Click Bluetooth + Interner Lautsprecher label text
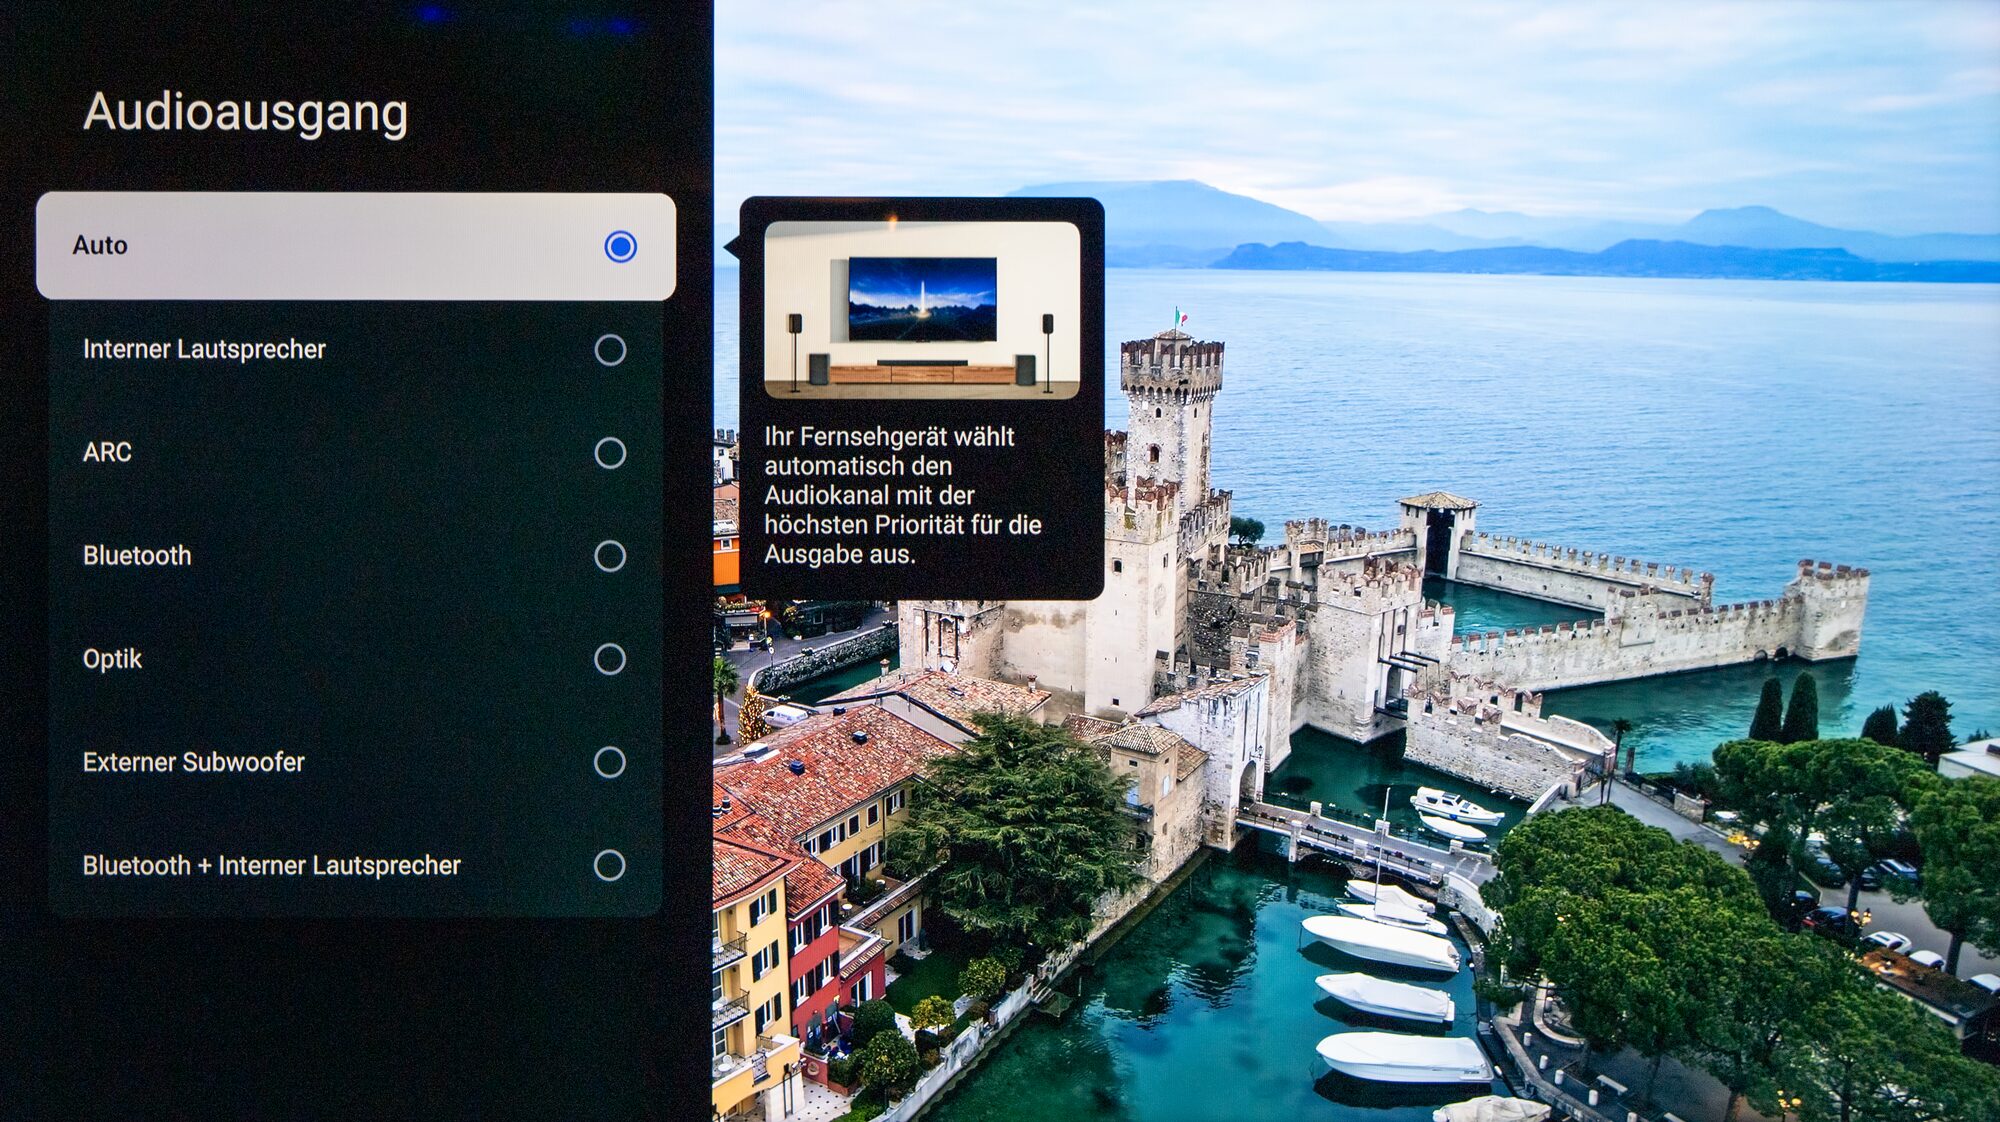This screenshot has height=1122, width=2000. click(271, 865)
